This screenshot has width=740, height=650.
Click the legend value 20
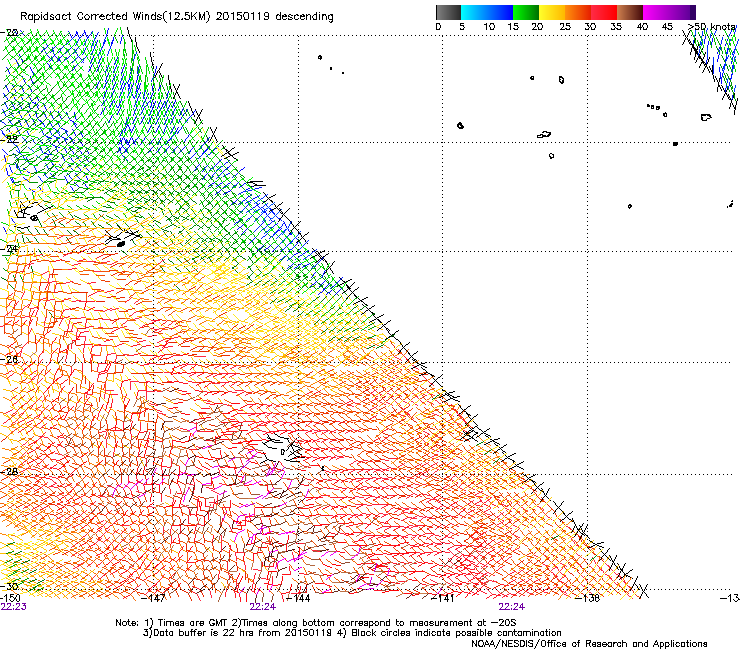pyautogui.click(x=538, y=27)
